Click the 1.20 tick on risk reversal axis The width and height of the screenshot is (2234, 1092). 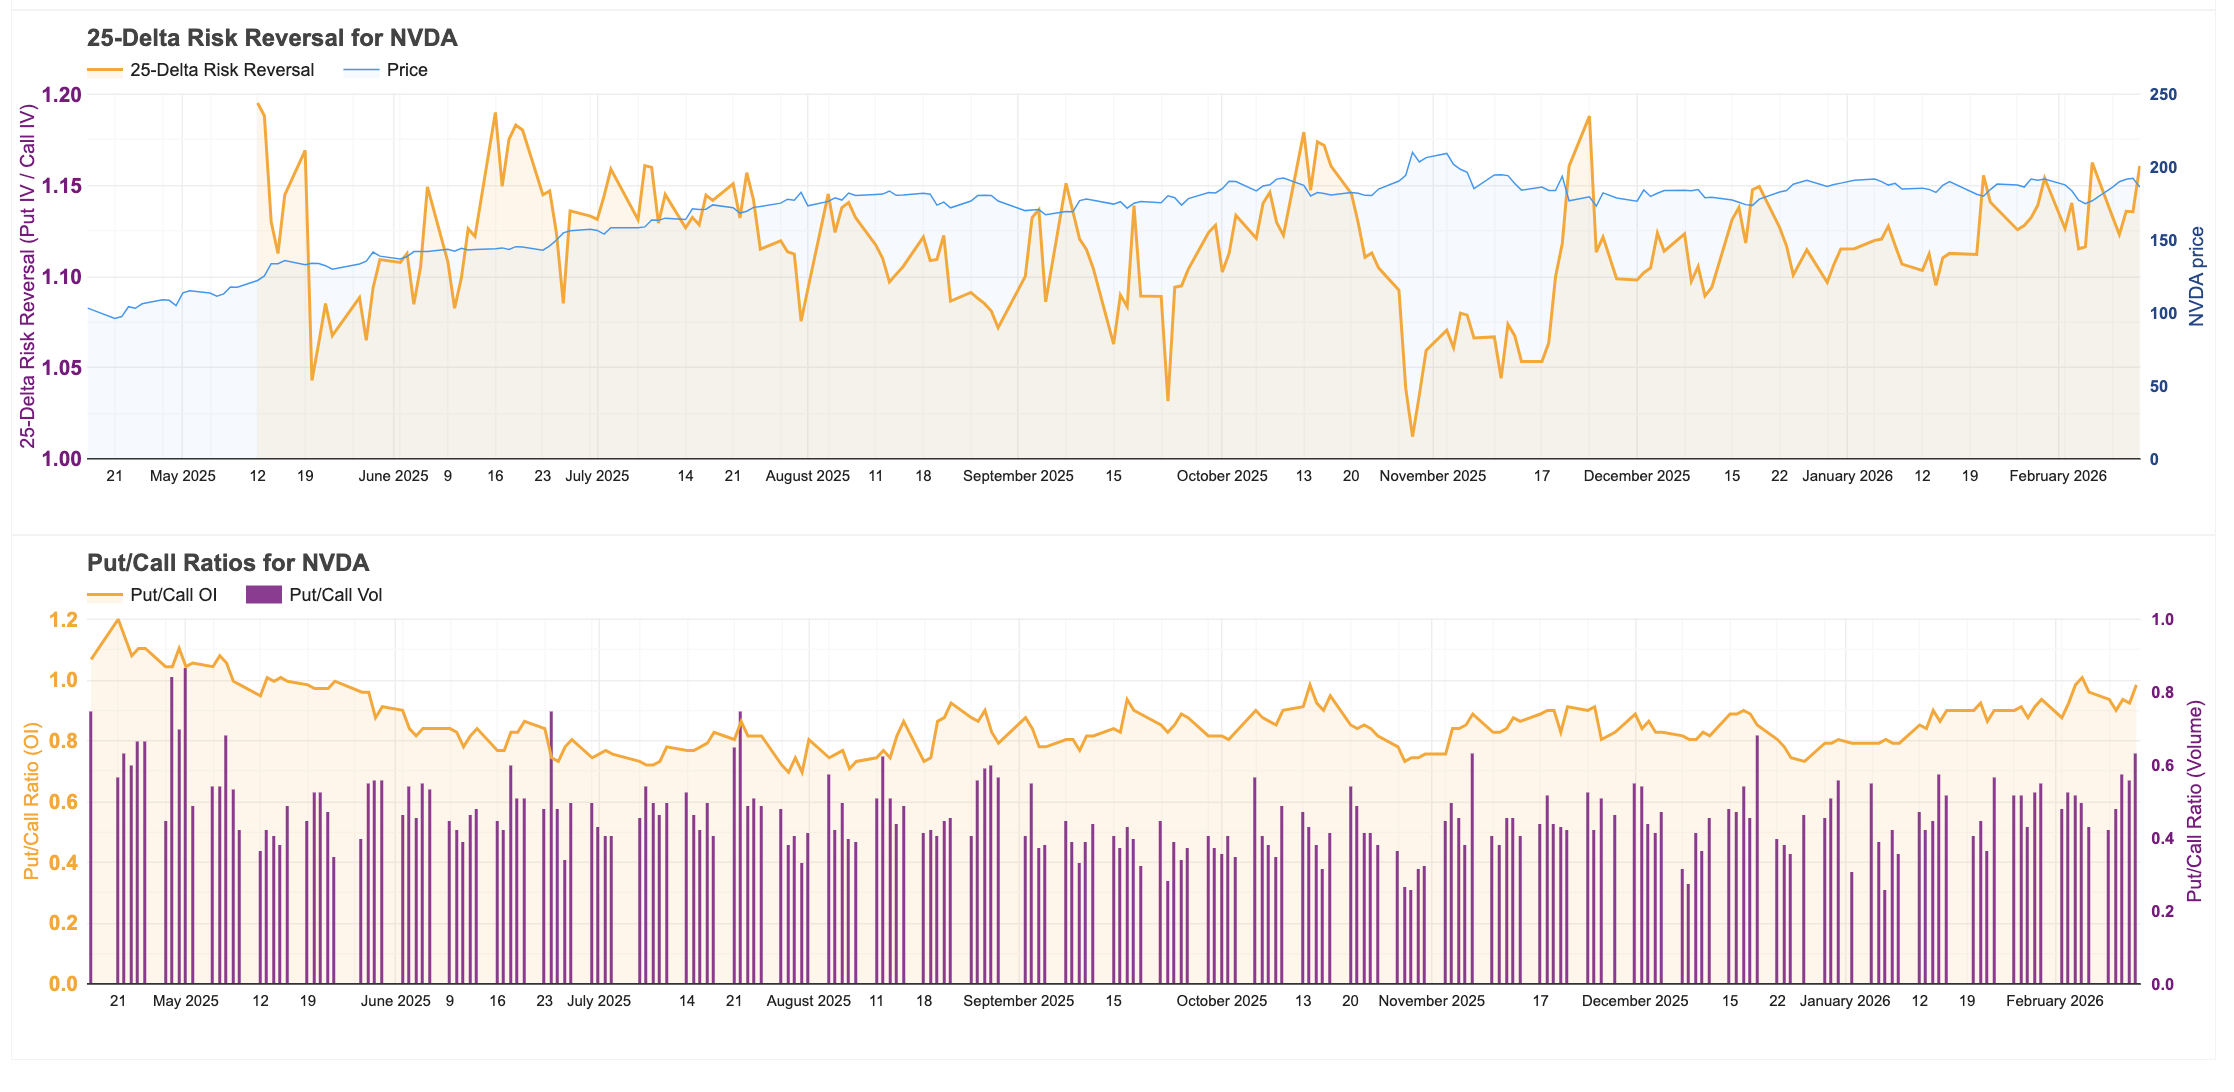(x=61, y=95)
